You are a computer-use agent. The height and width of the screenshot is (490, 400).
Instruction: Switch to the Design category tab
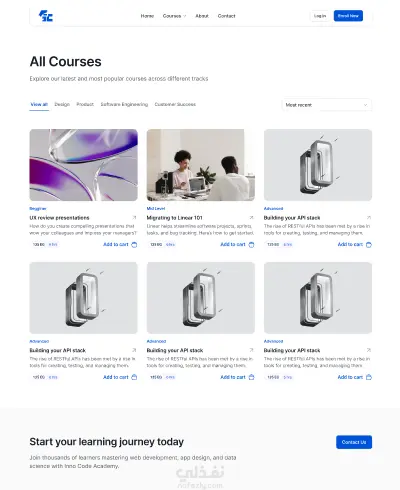(x=62, y=104)
